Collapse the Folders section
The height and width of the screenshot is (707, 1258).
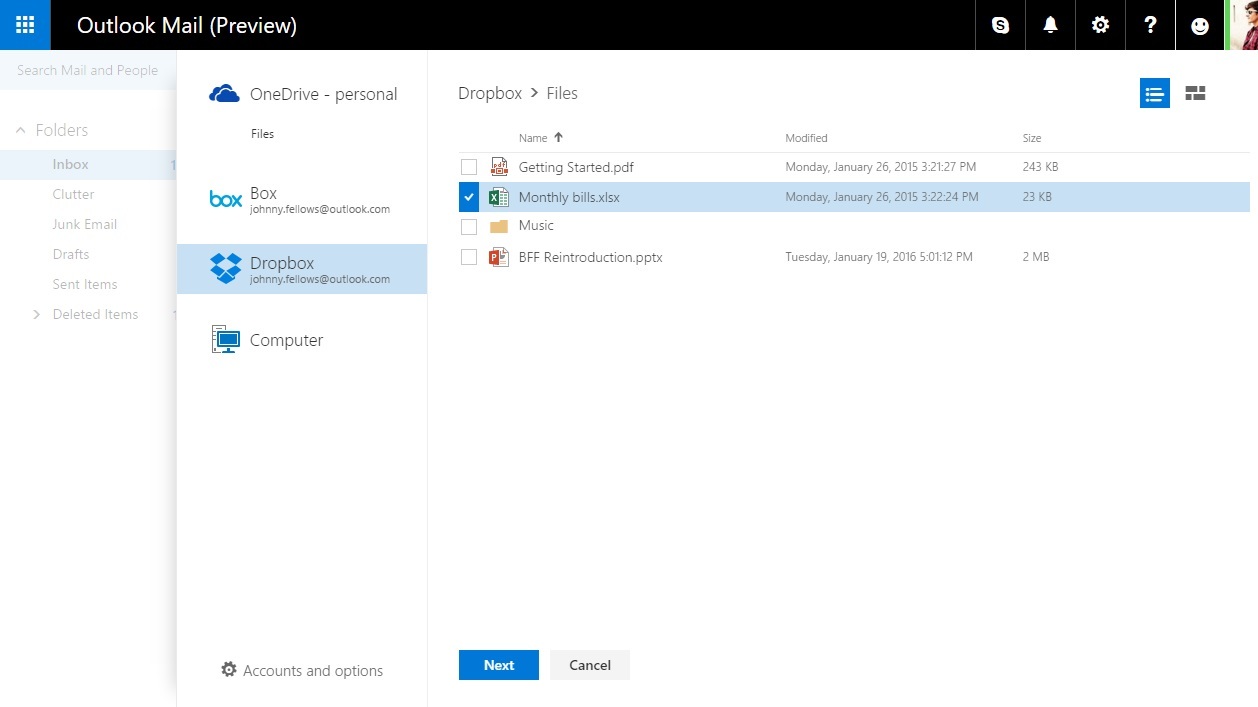(21, 130)
